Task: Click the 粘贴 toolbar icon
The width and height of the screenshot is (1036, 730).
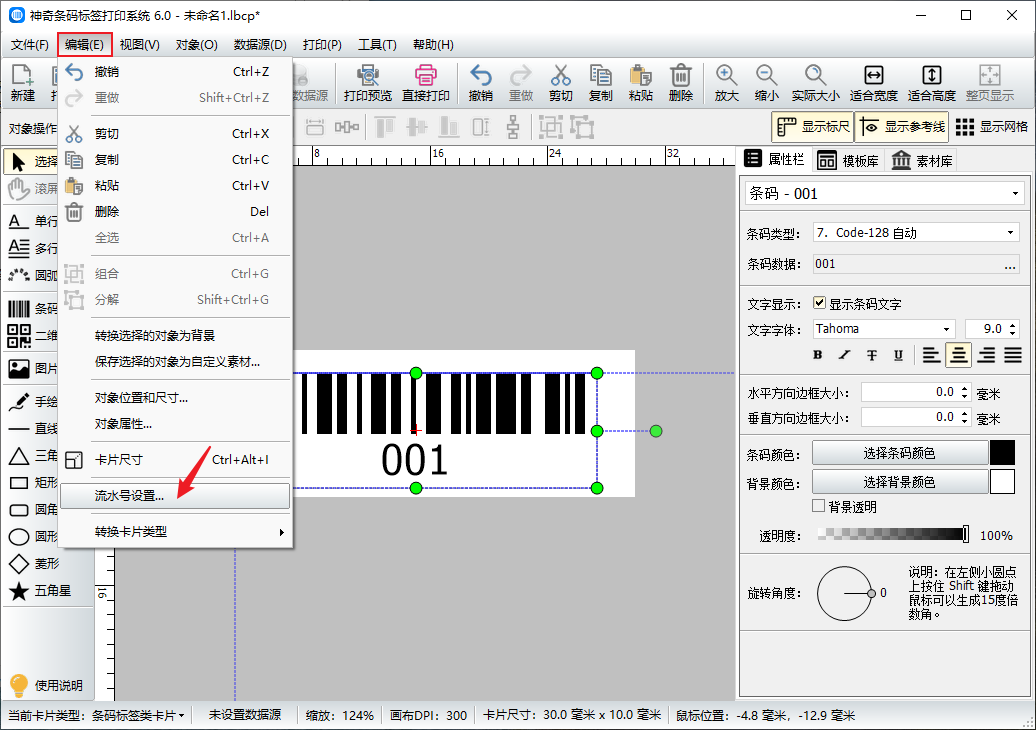Action: tap(640, 83)
